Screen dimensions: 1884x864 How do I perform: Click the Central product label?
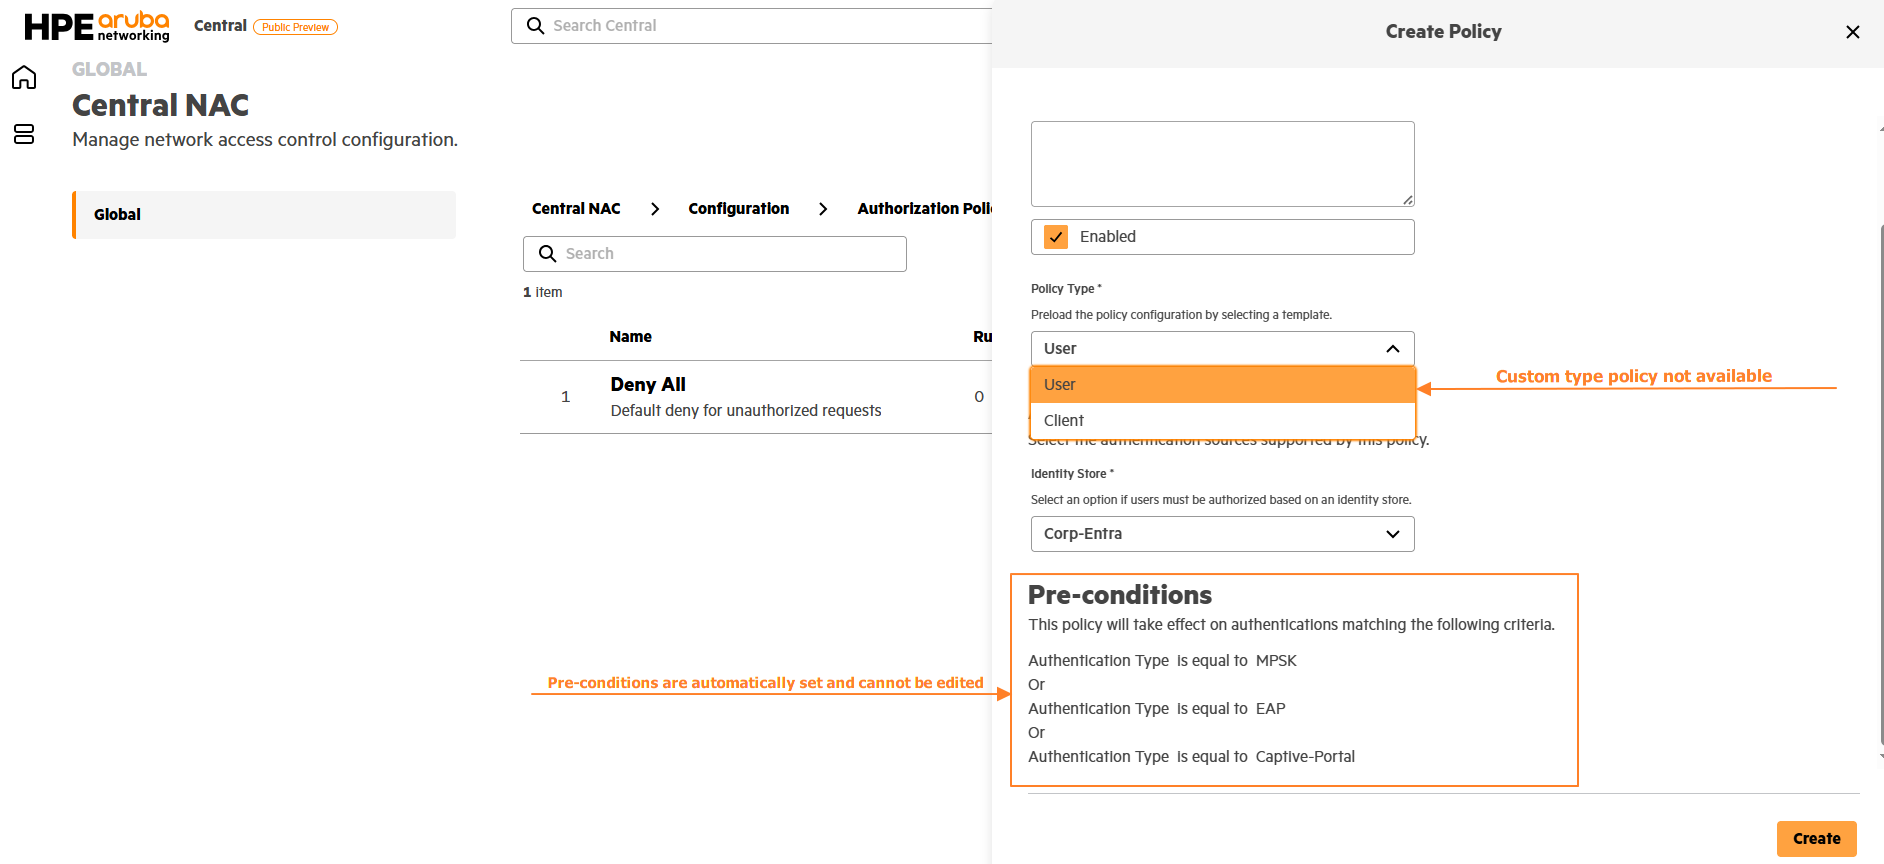(220, 26)
